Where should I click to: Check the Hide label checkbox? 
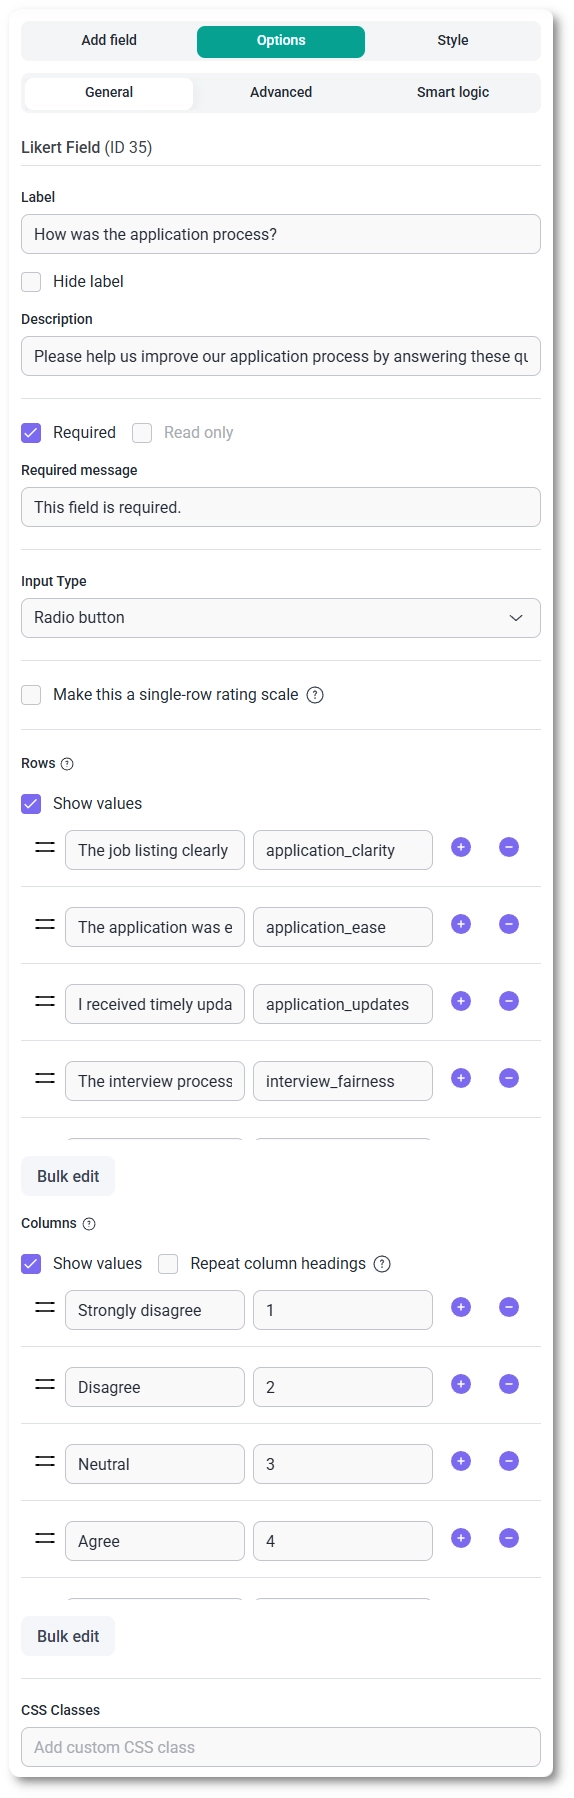point(31,282)
